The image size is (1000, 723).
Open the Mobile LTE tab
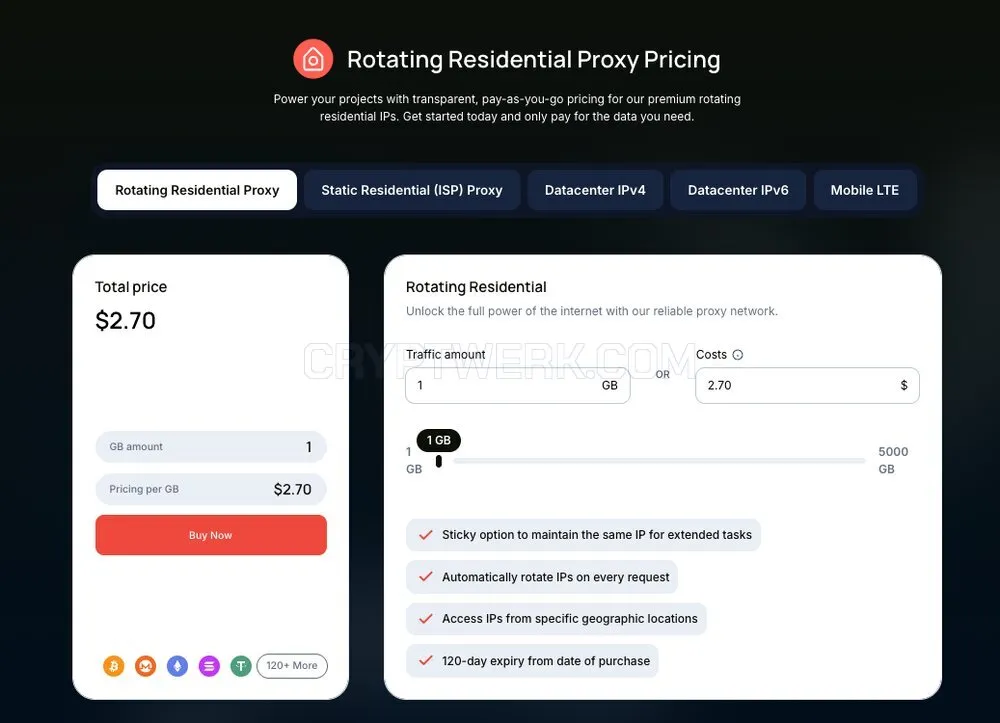[x=865, y=190]
